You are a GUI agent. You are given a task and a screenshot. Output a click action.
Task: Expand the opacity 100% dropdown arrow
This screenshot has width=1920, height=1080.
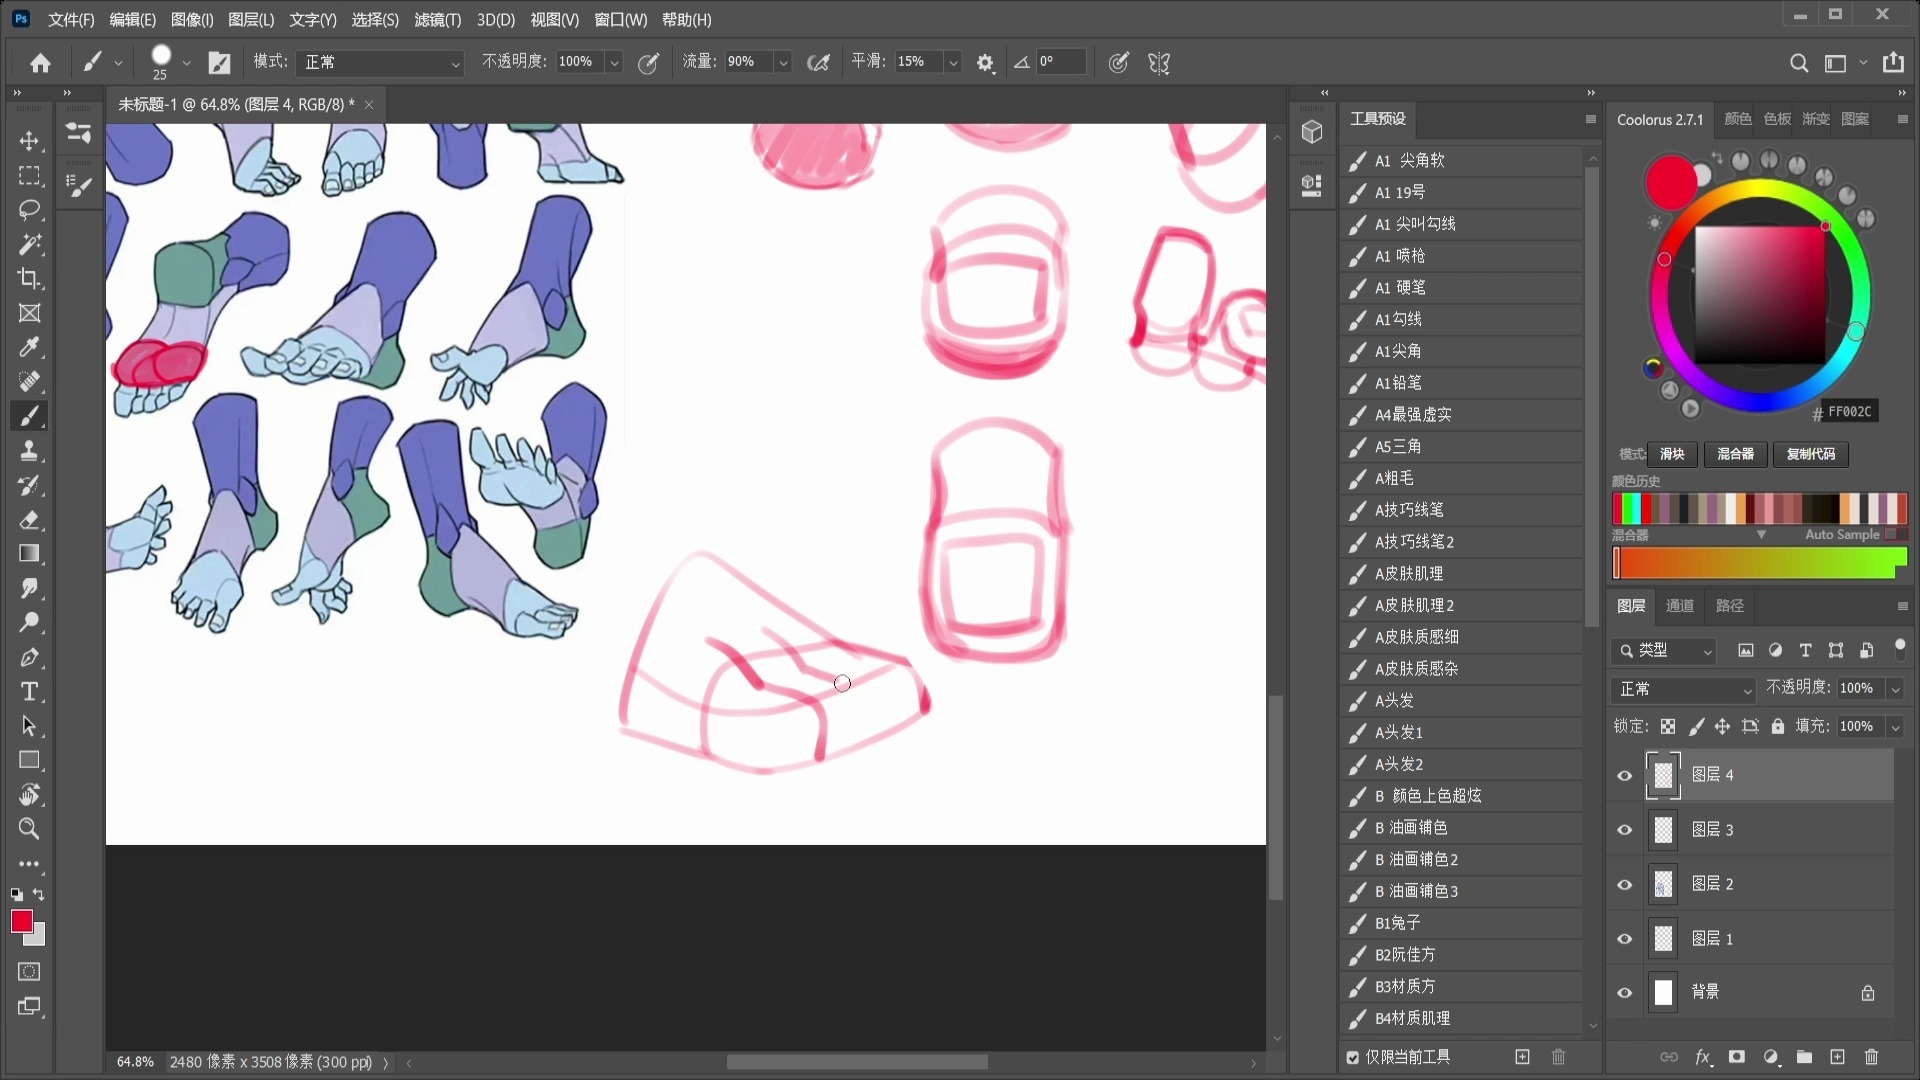(614, 62)
